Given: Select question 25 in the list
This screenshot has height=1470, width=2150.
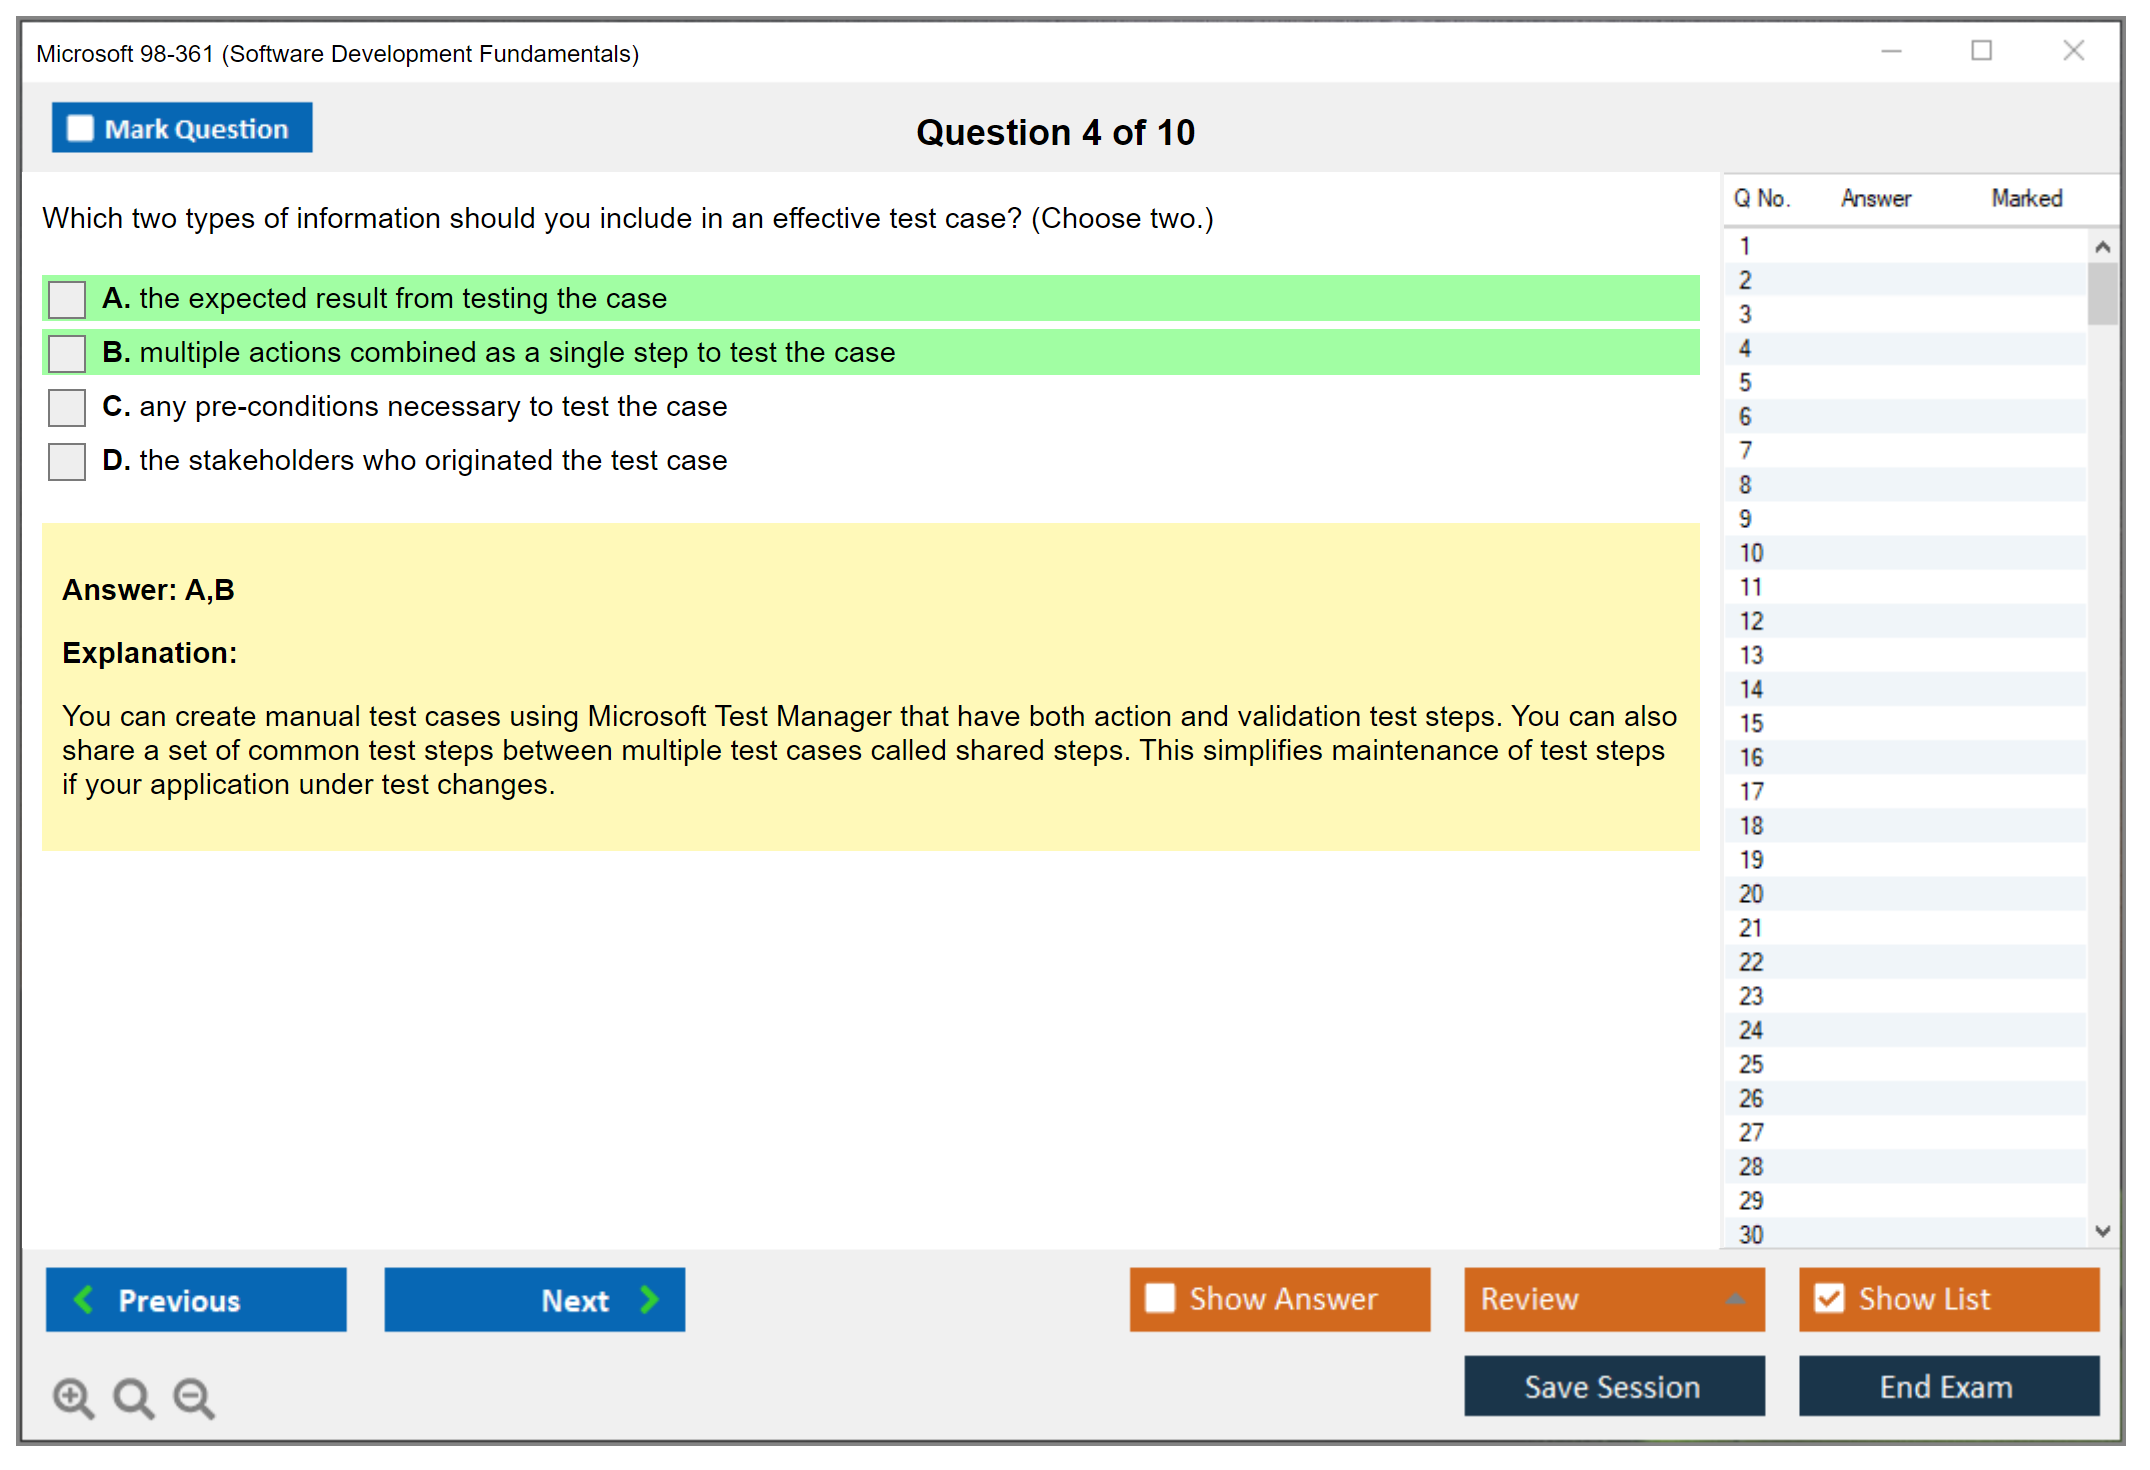Looking at the screenshot, I should click(x=1751, y=1064).
